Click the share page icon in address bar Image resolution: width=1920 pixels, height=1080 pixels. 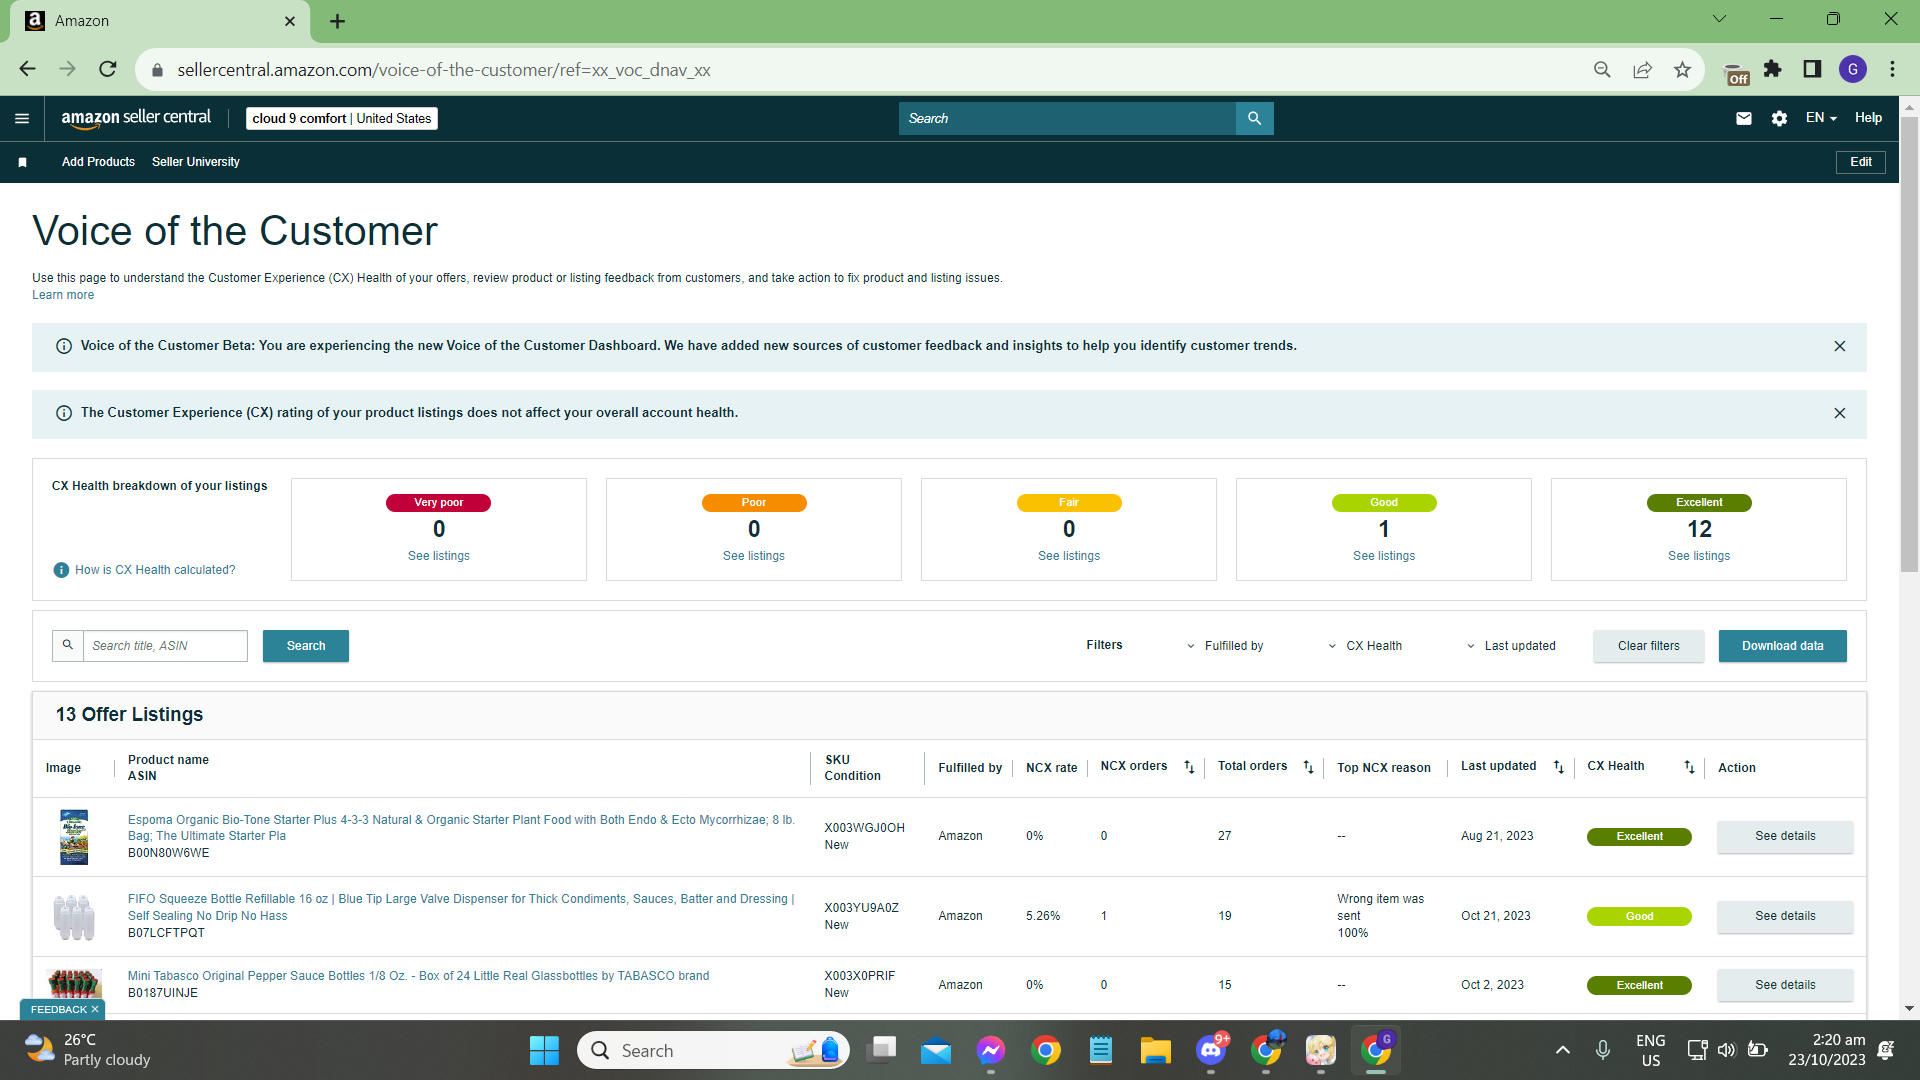coord(1642,69)
